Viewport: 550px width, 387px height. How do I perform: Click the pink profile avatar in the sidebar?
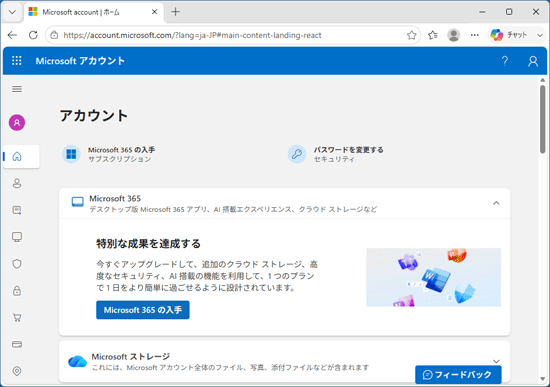tap(17, 122)
